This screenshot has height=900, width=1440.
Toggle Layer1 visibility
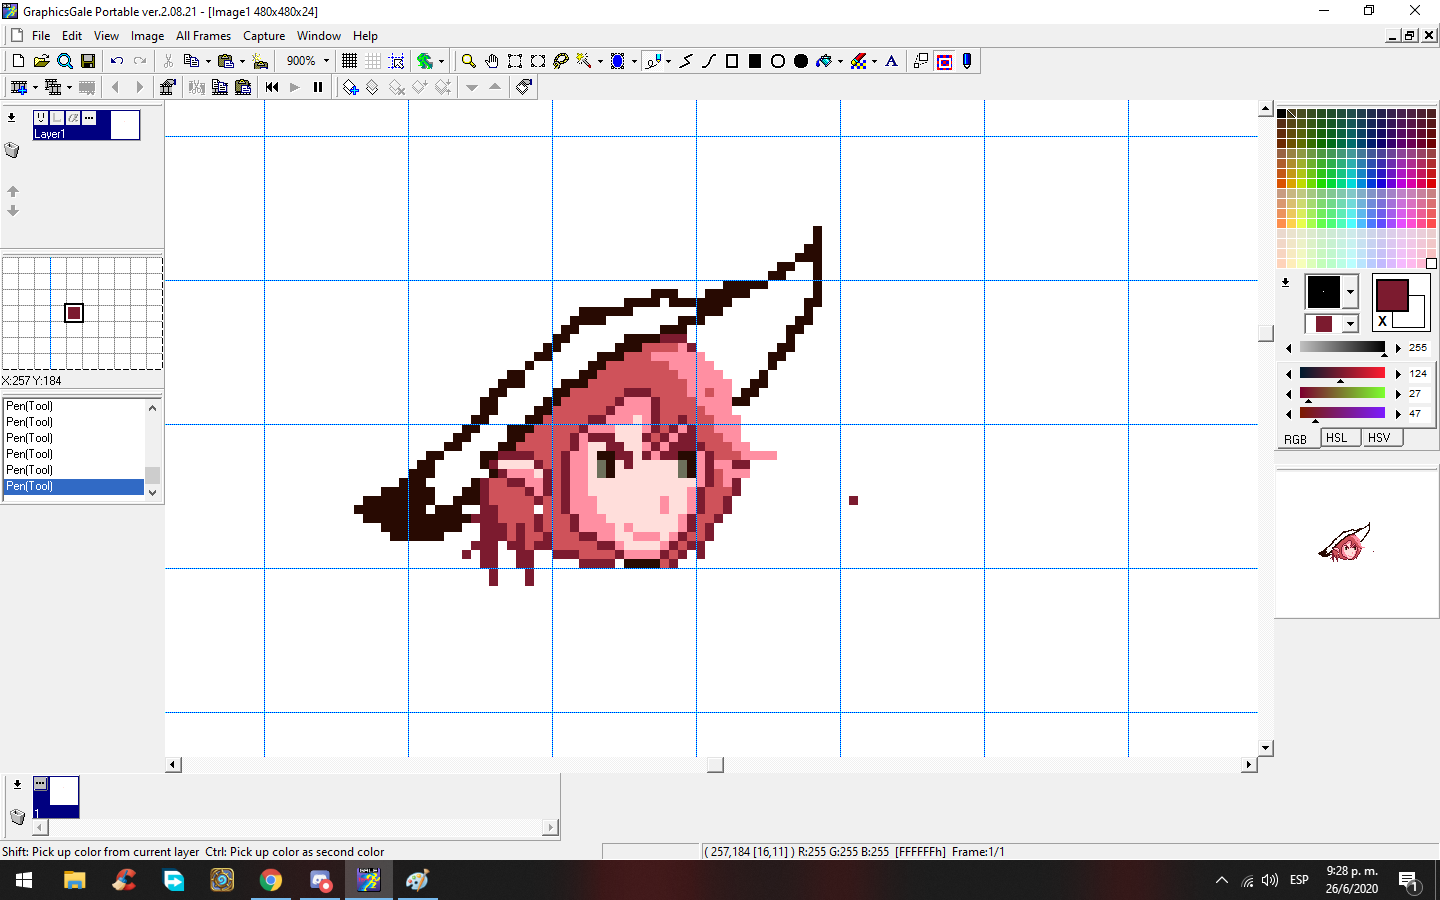[41, 118]
